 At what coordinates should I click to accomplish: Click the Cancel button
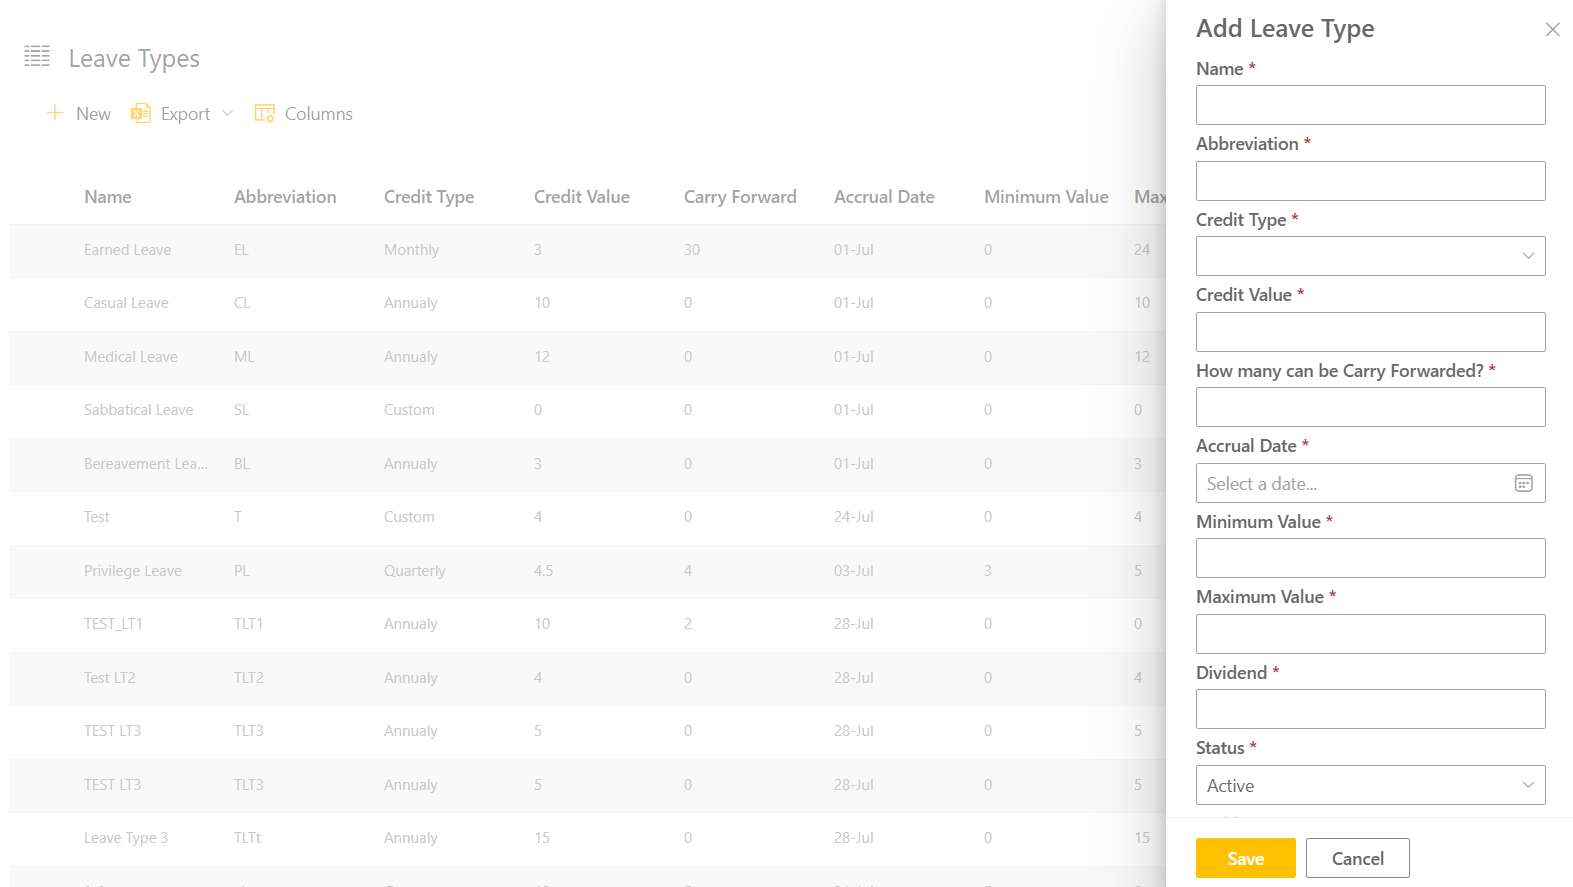click(1357, 858)
